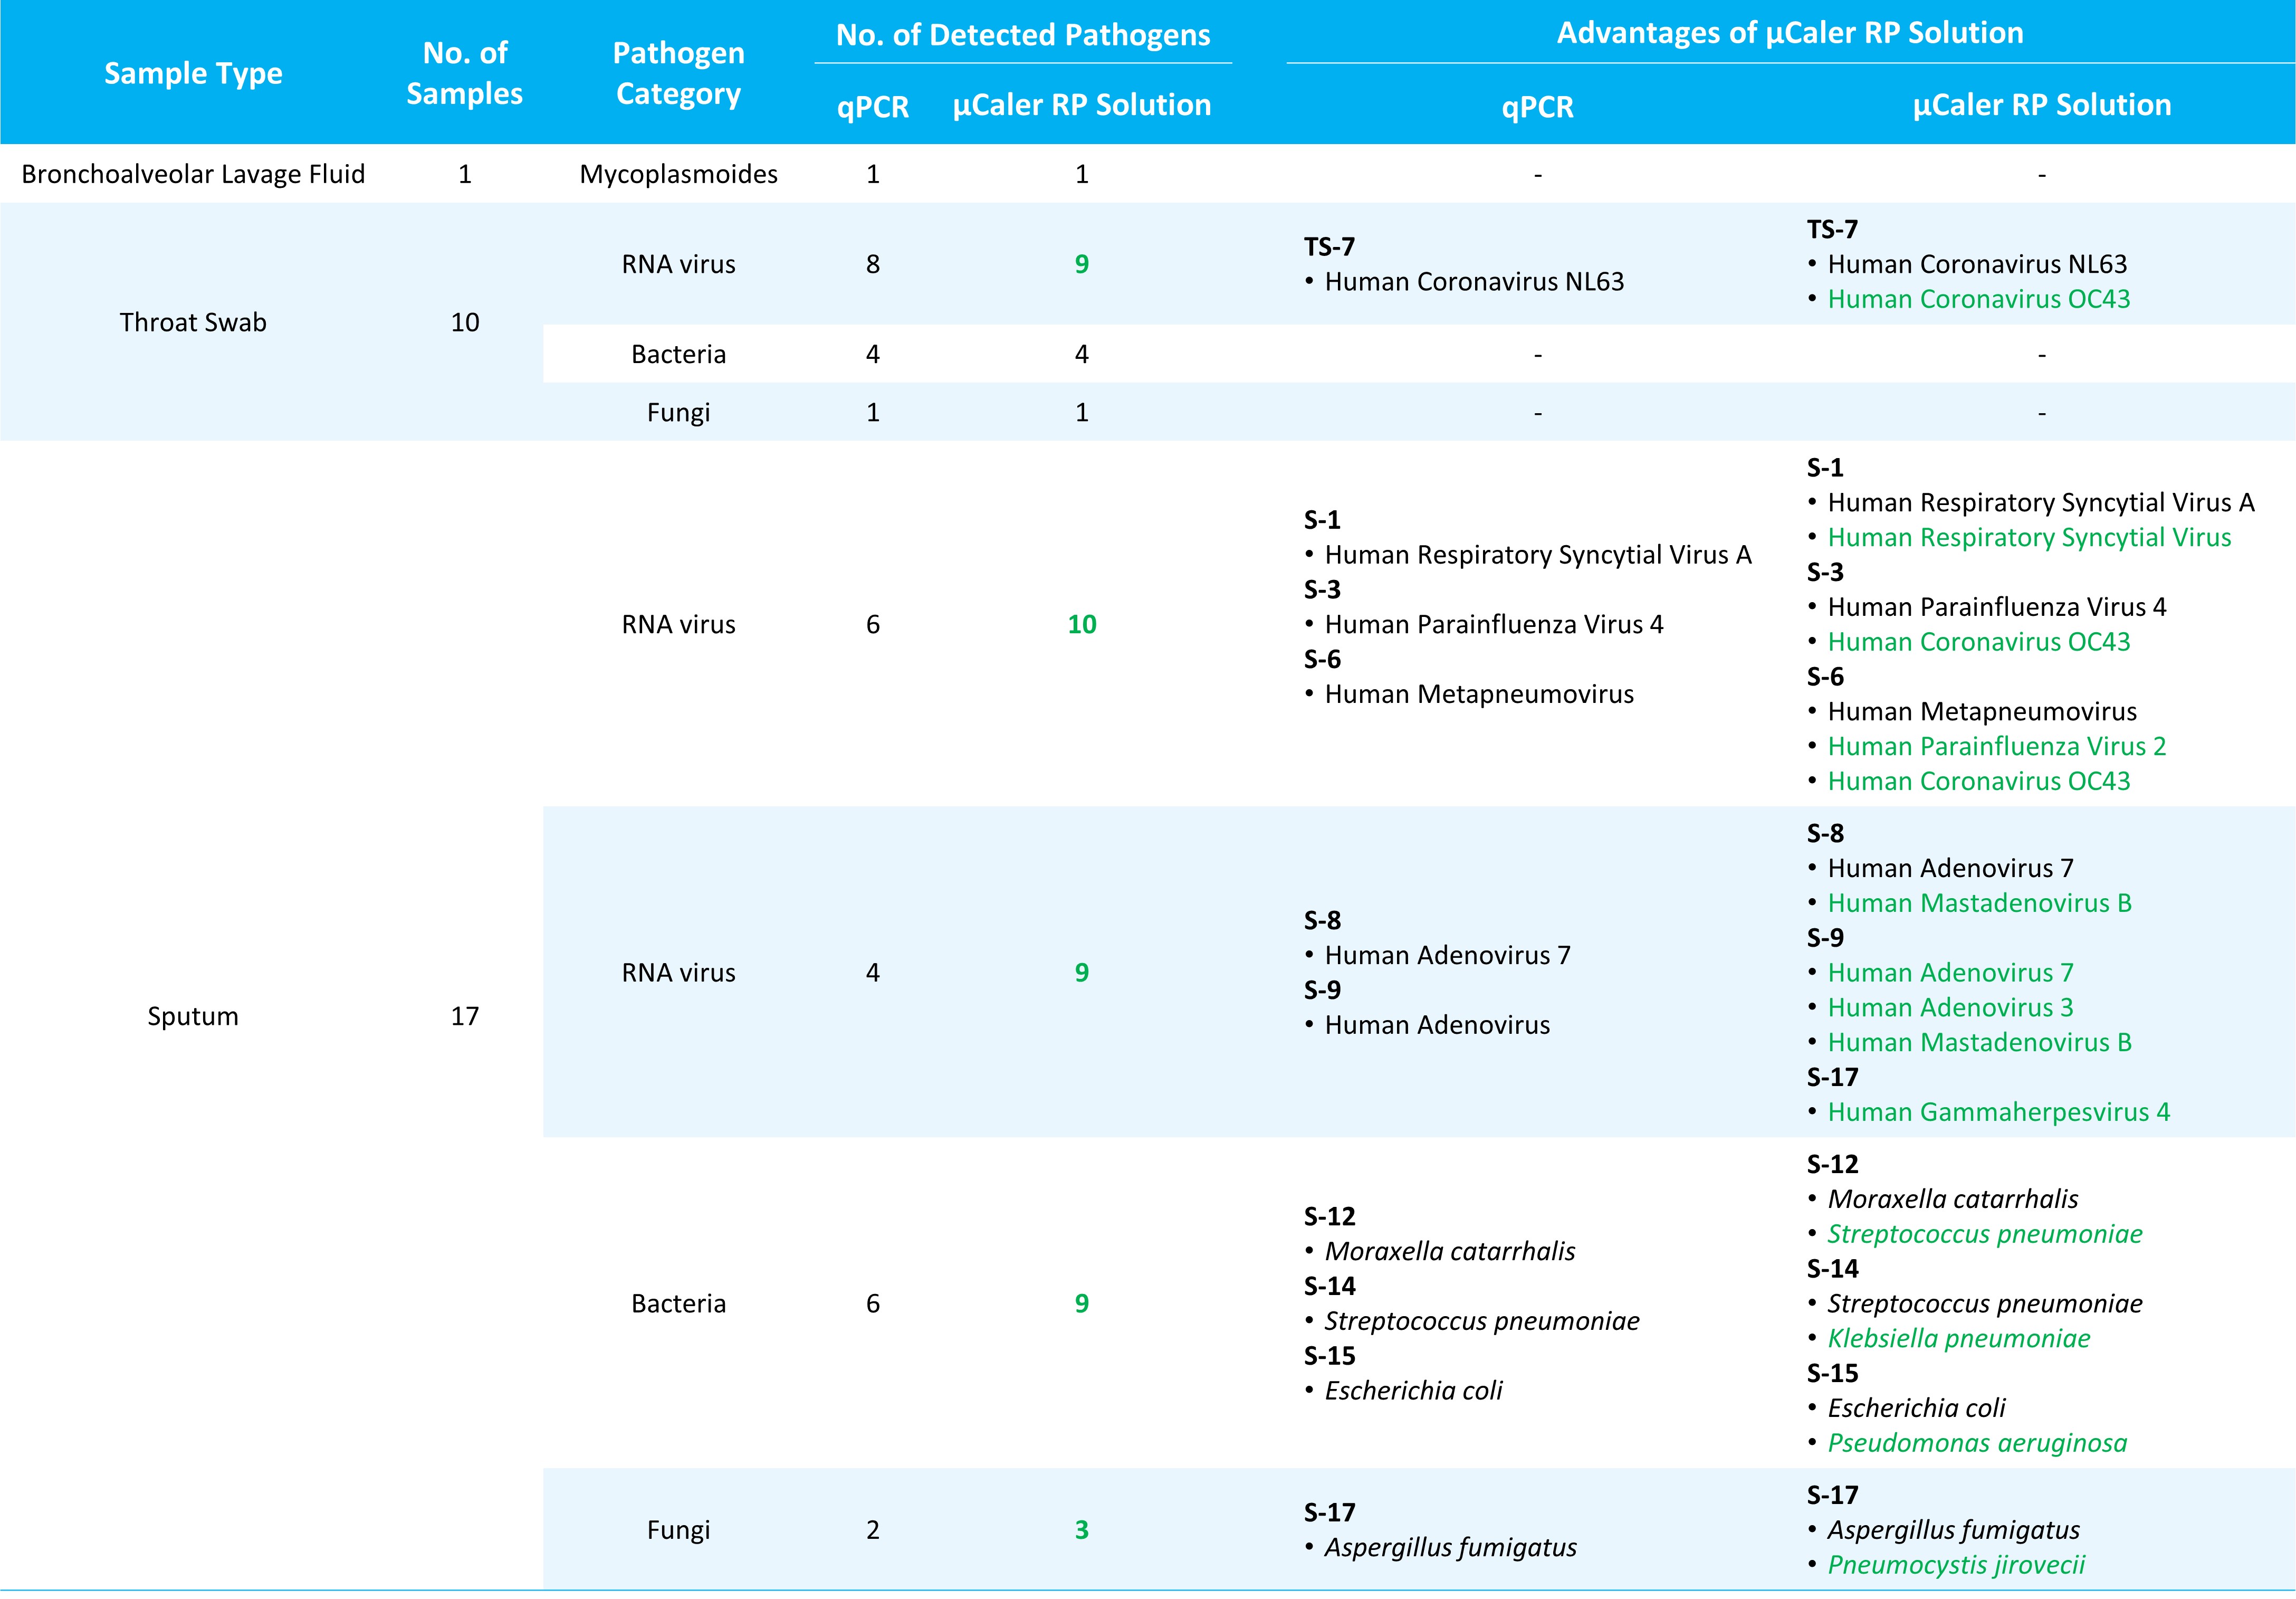This screenshot has height=1599, width=2296.
Task: Click the Human Metapneumovirus text under qPCR
Action: pos(1478,694)
